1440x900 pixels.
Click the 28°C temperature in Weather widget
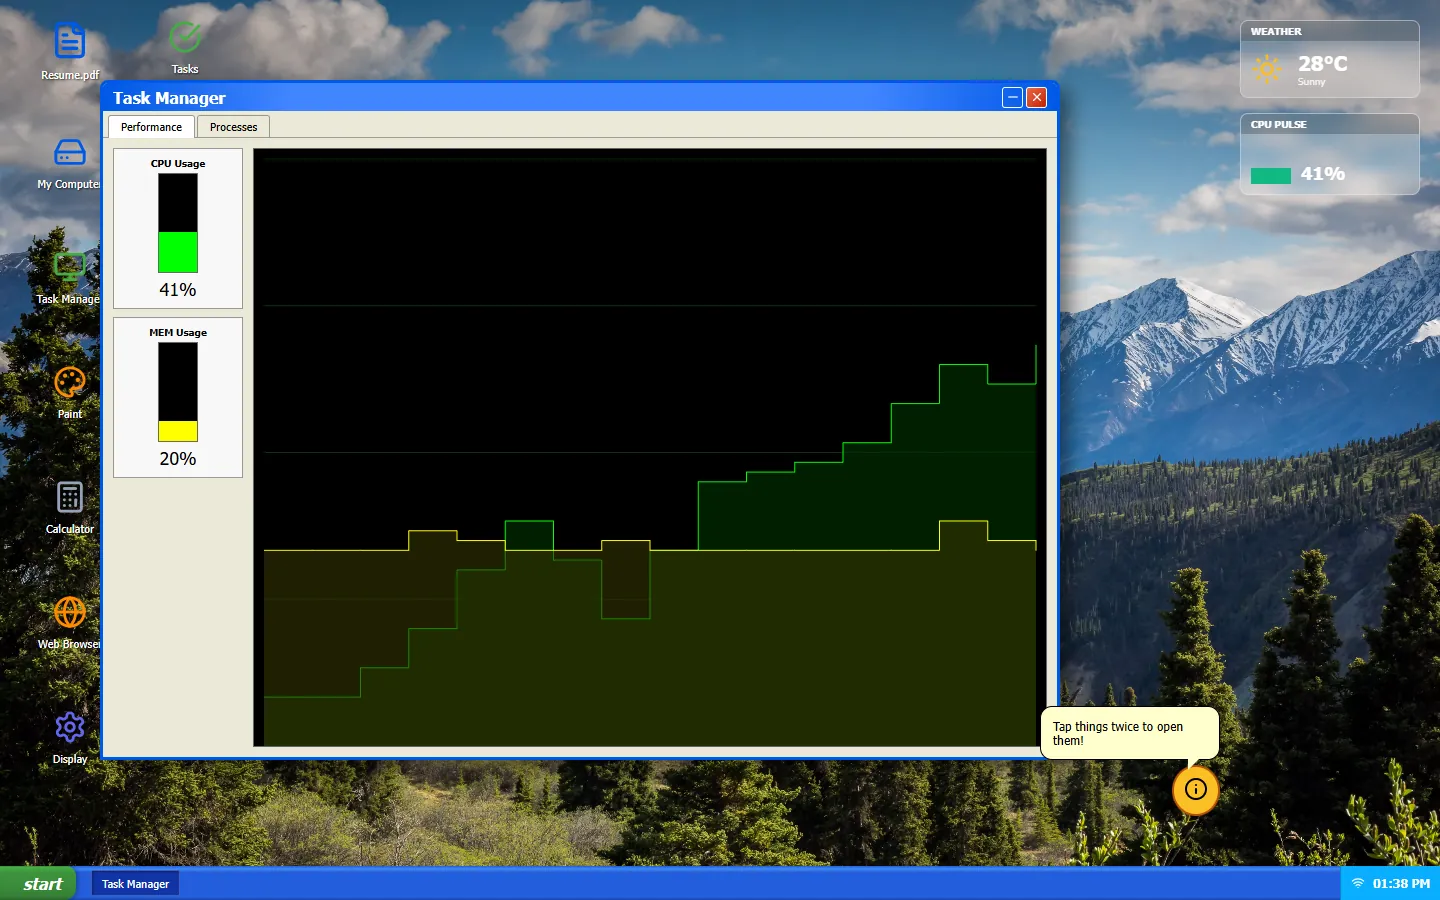point(1323,64)
